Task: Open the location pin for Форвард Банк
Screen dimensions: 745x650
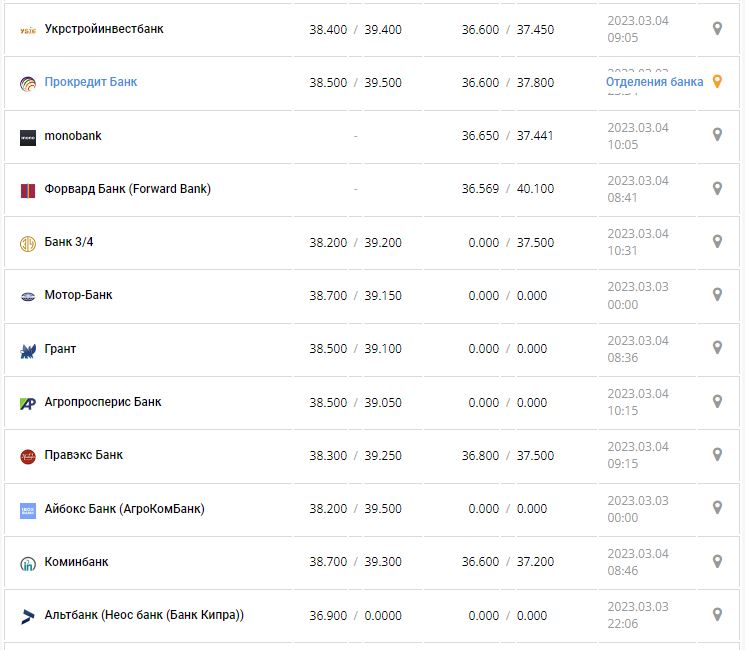Action: click(717, 188)
